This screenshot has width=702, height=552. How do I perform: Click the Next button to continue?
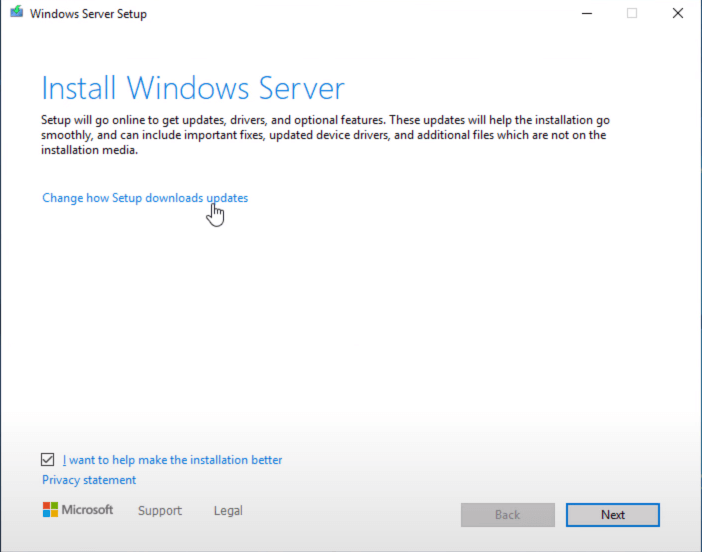[612, 515]
